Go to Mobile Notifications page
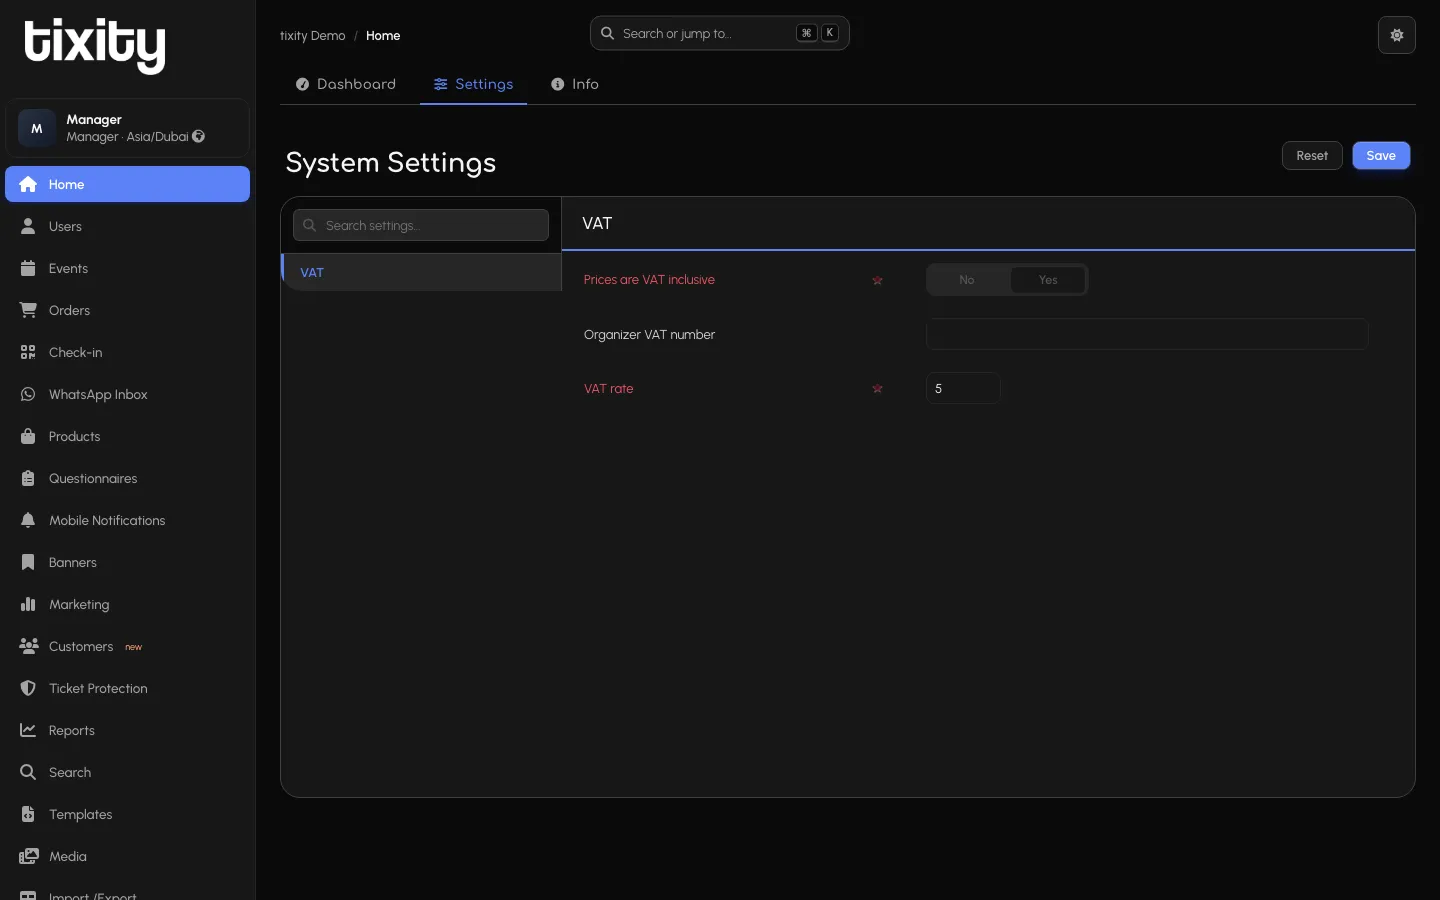1440x900 pixels. coord(127,520)
